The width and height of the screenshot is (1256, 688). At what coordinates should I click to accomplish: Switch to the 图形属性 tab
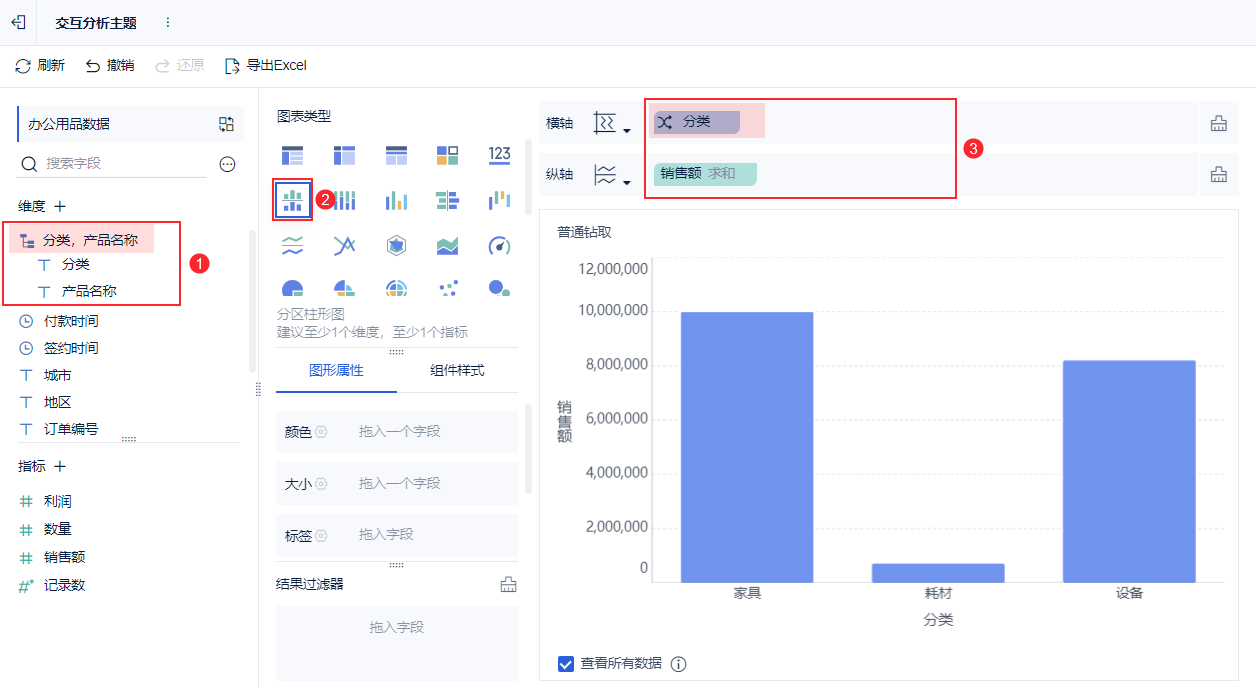pyautogui.click(x=336, y=370)
